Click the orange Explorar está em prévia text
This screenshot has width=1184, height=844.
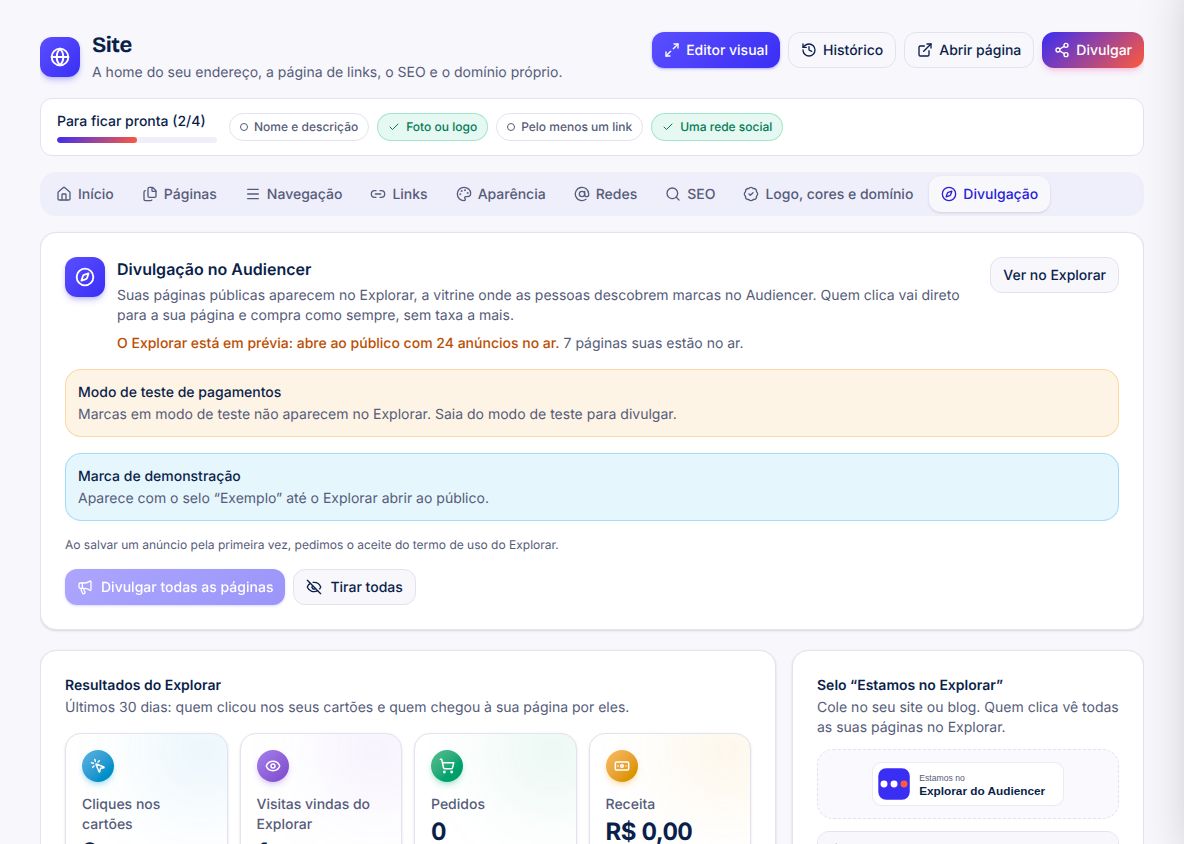[338, 343]
